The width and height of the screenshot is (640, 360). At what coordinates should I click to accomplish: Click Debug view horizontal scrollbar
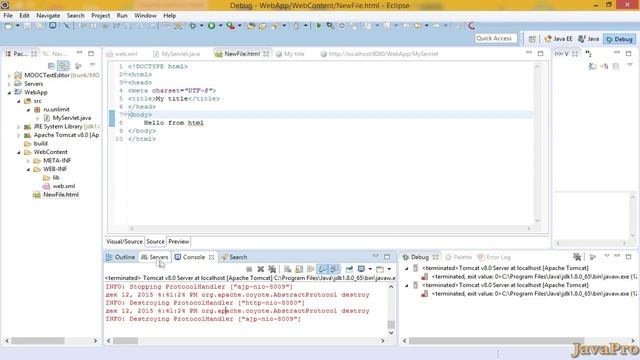tap(496, 340)
